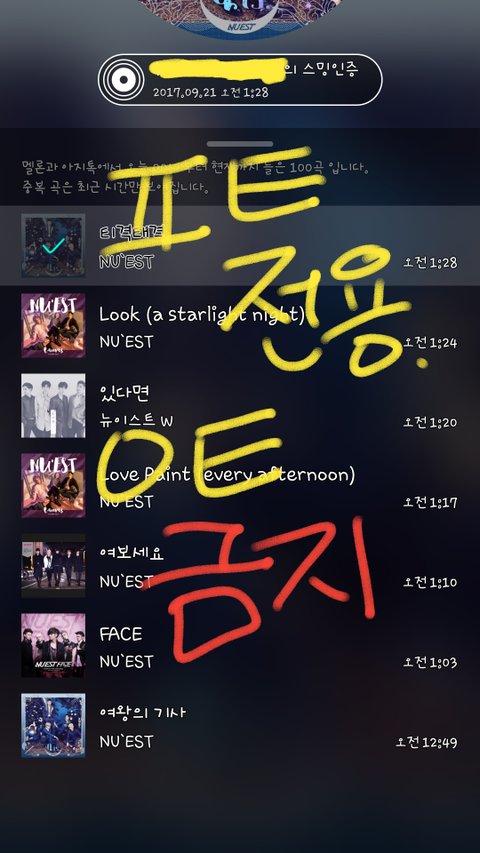Tap the 스밍인증 badge with the date 2017.09.21
The image size is (480, 853).
[240, 79]
